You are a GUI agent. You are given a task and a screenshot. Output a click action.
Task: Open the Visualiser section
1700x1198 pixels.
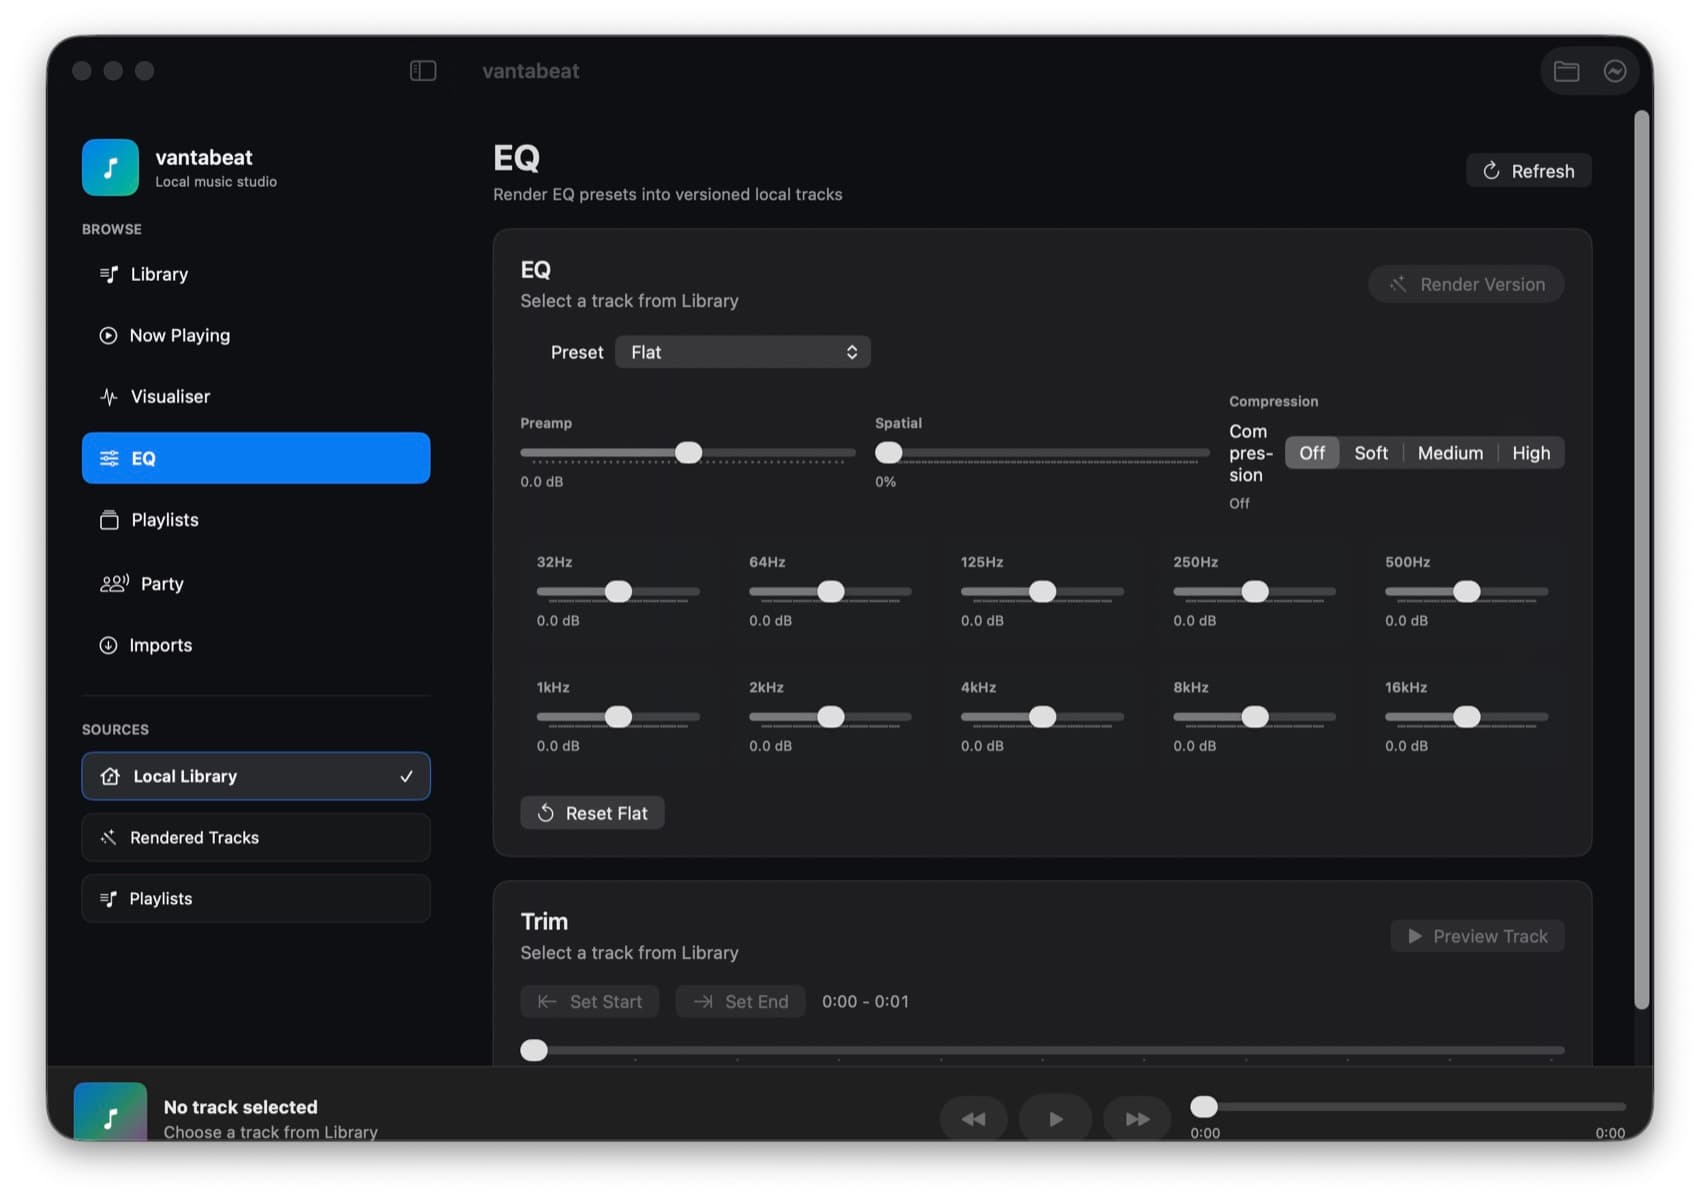point(256,397)
